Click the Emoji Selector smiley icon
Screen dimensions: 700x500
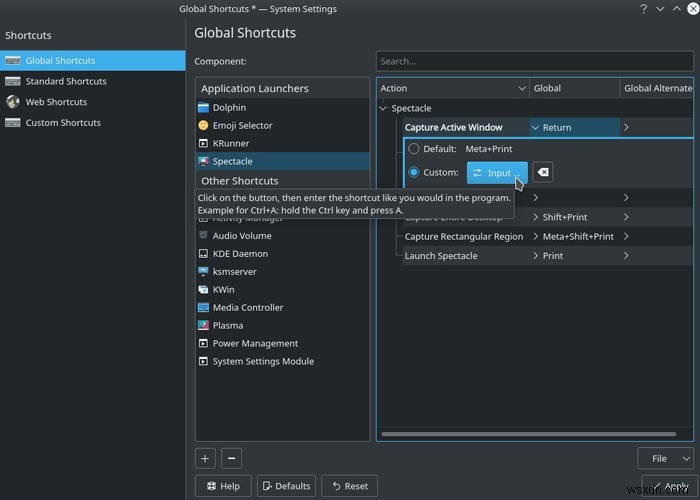point(203,125)
